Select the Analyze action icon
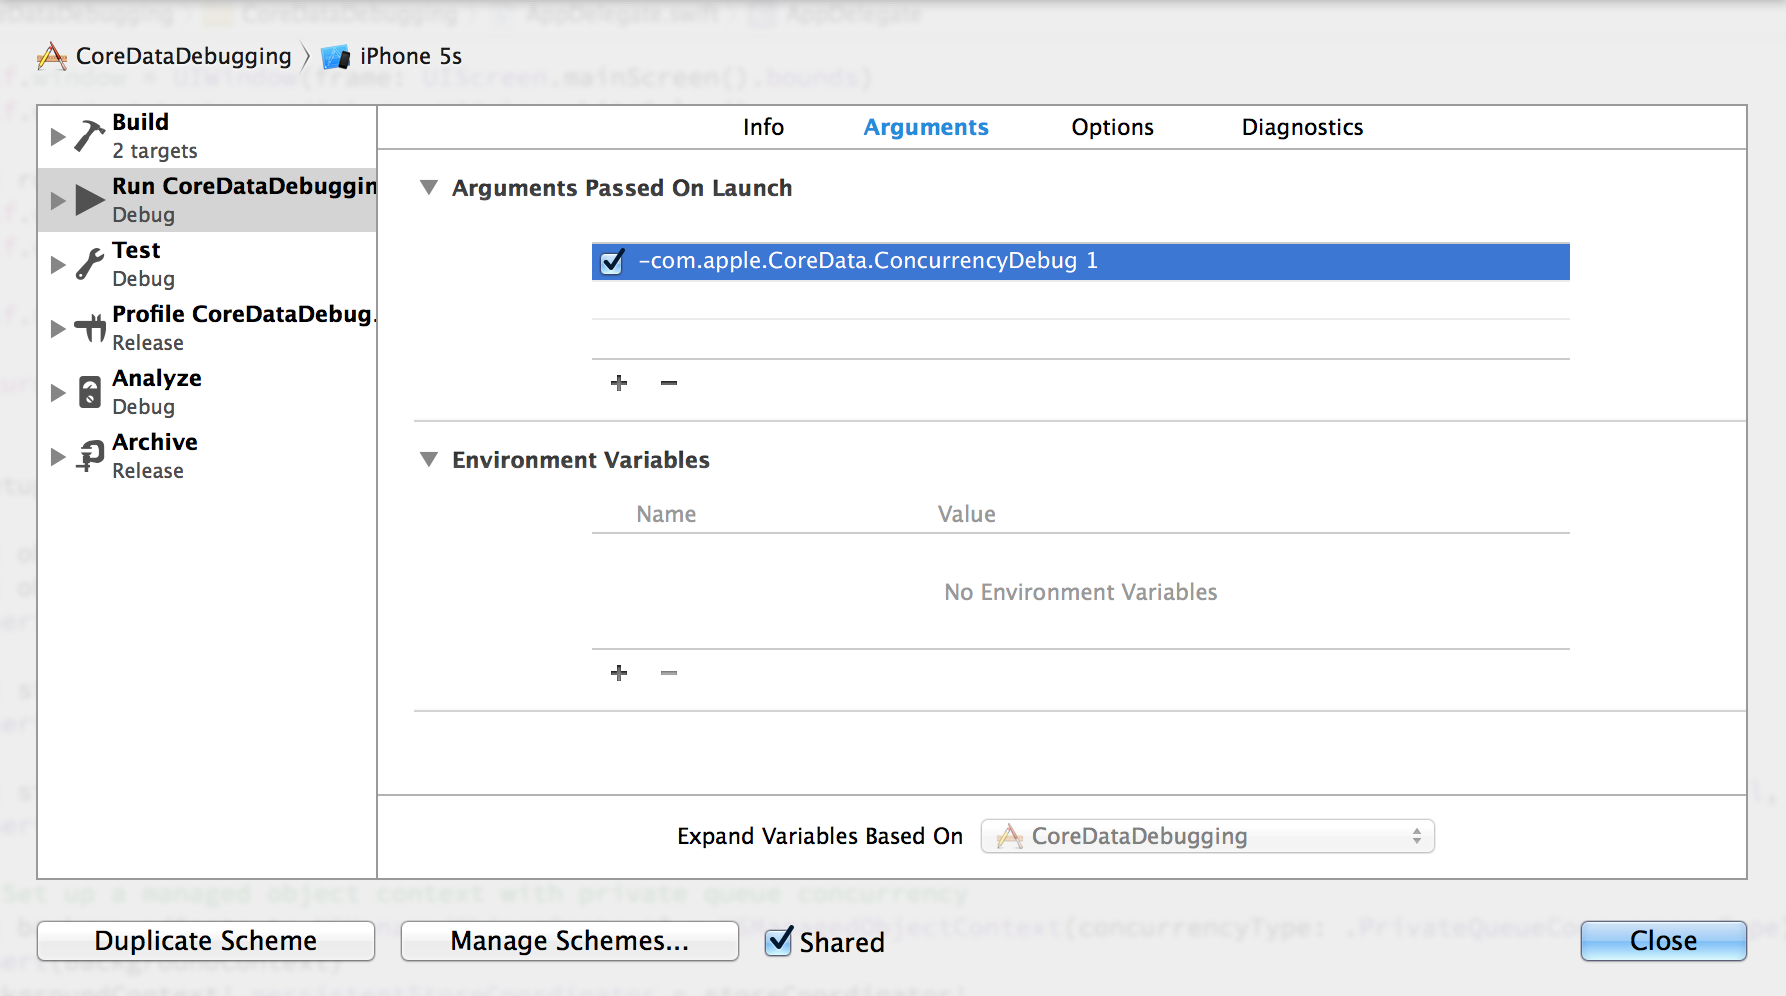 (x=90, y=392)
